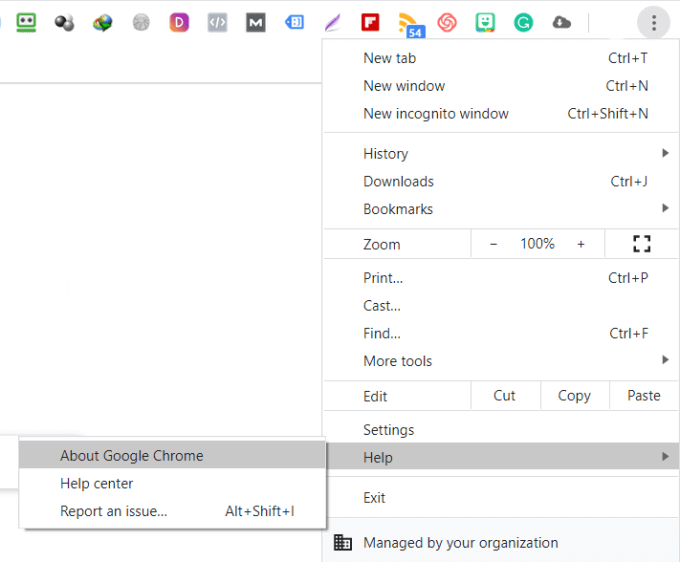Click the Bookmarks menu label
Screen dimensions: 680x562
(x=398, y=209)
